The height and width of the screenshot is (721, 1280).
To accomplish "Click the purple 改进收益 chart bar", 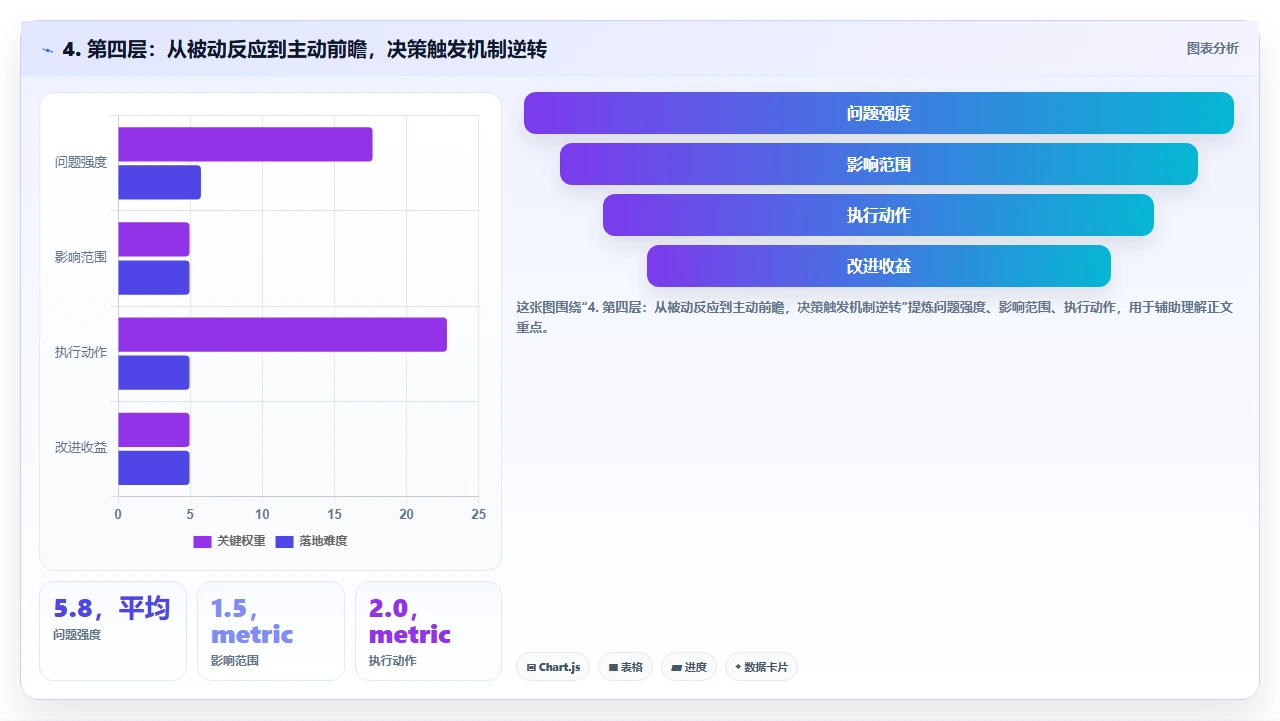I will coord(153,430).
